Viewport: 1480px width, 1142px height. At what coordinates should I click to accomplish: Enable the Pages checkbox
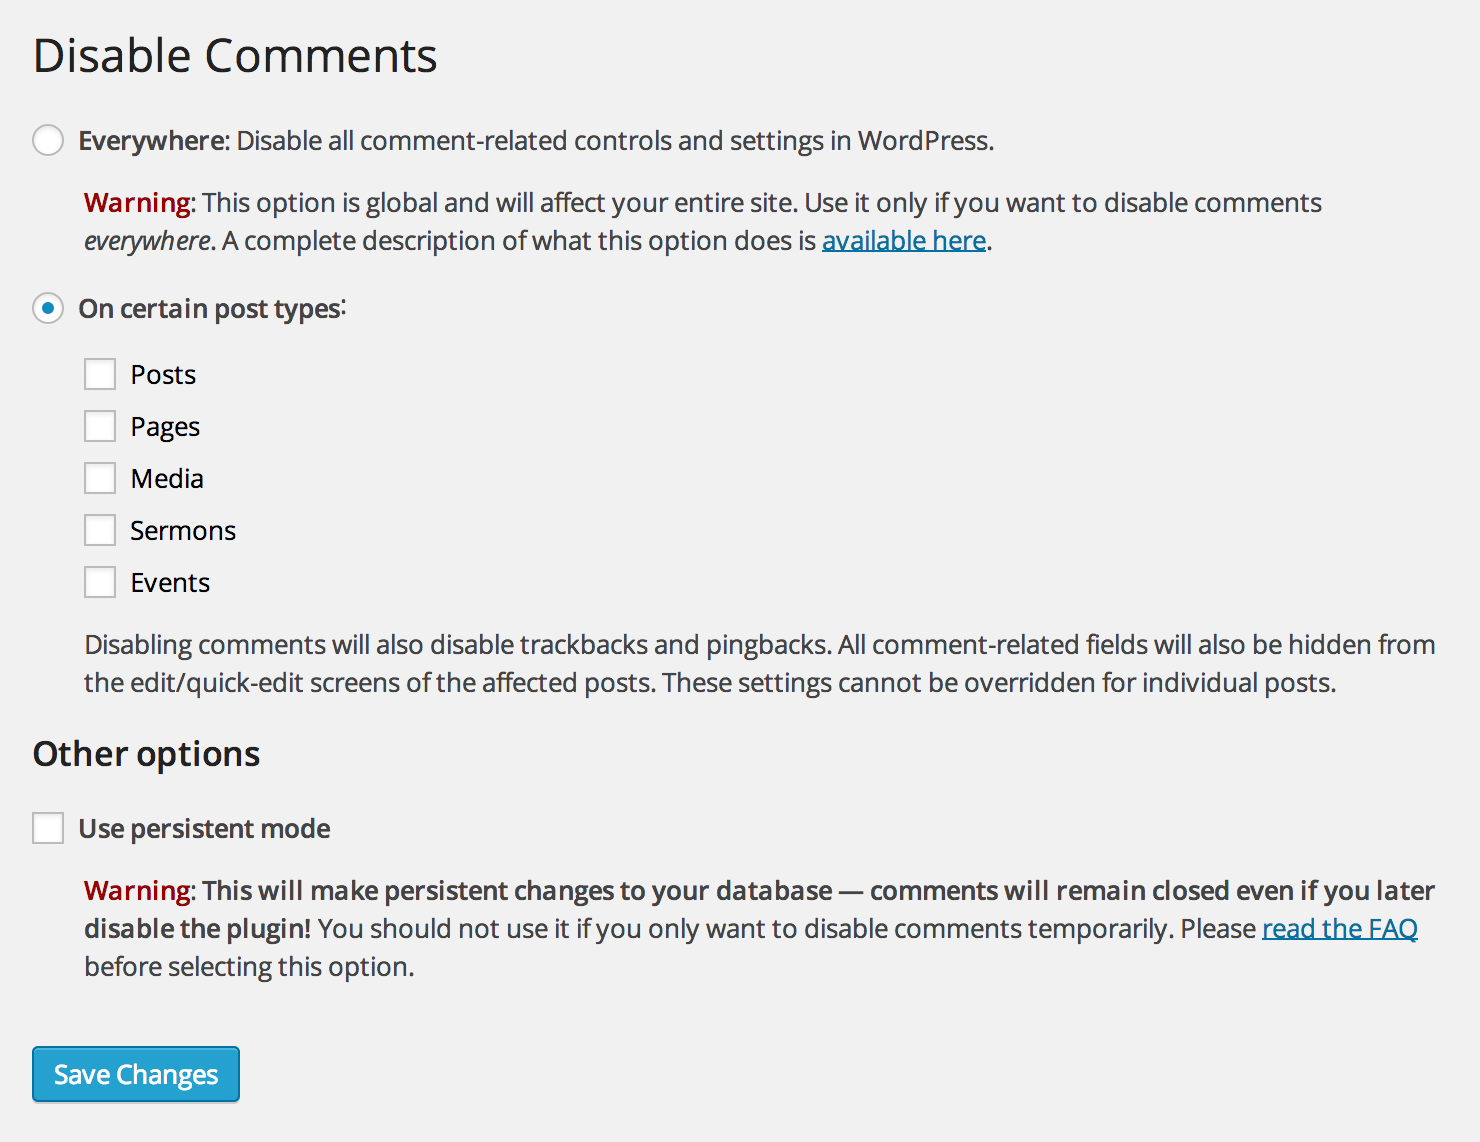[100, 426]
